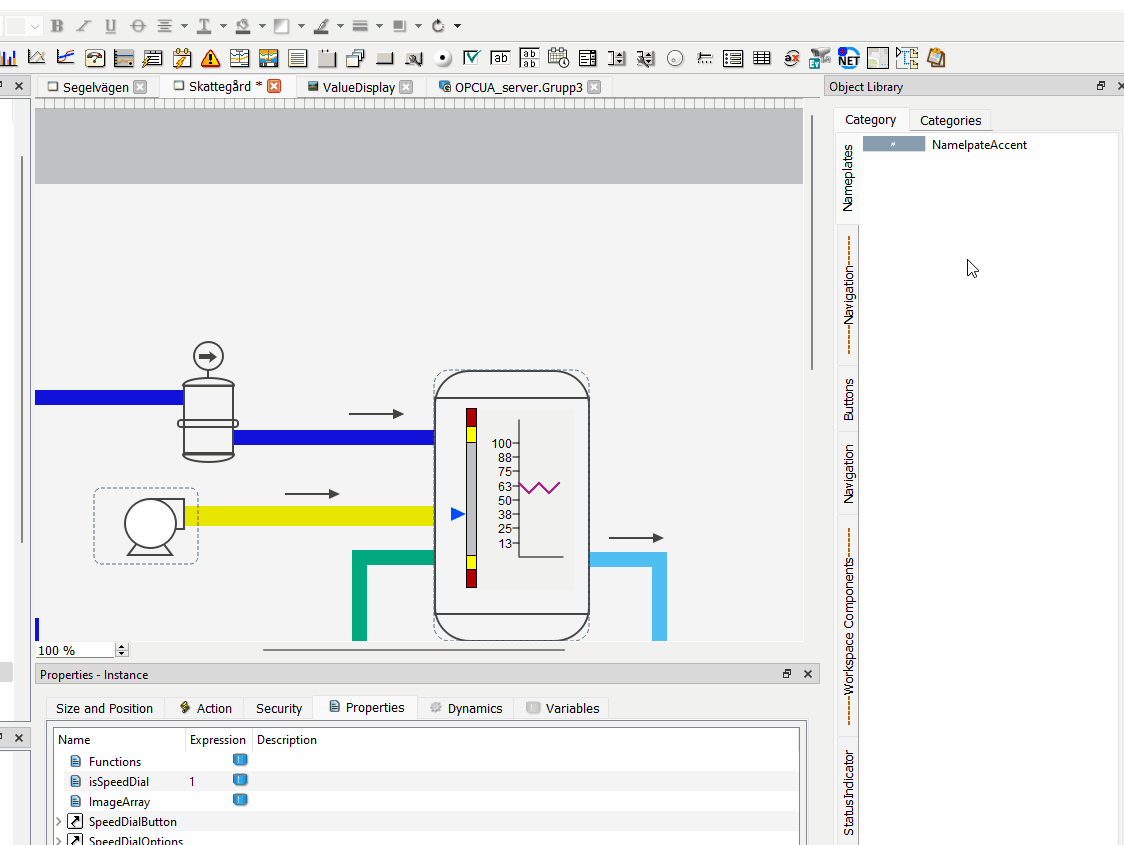Select the checkbox object tool

(x=471, y=58)
